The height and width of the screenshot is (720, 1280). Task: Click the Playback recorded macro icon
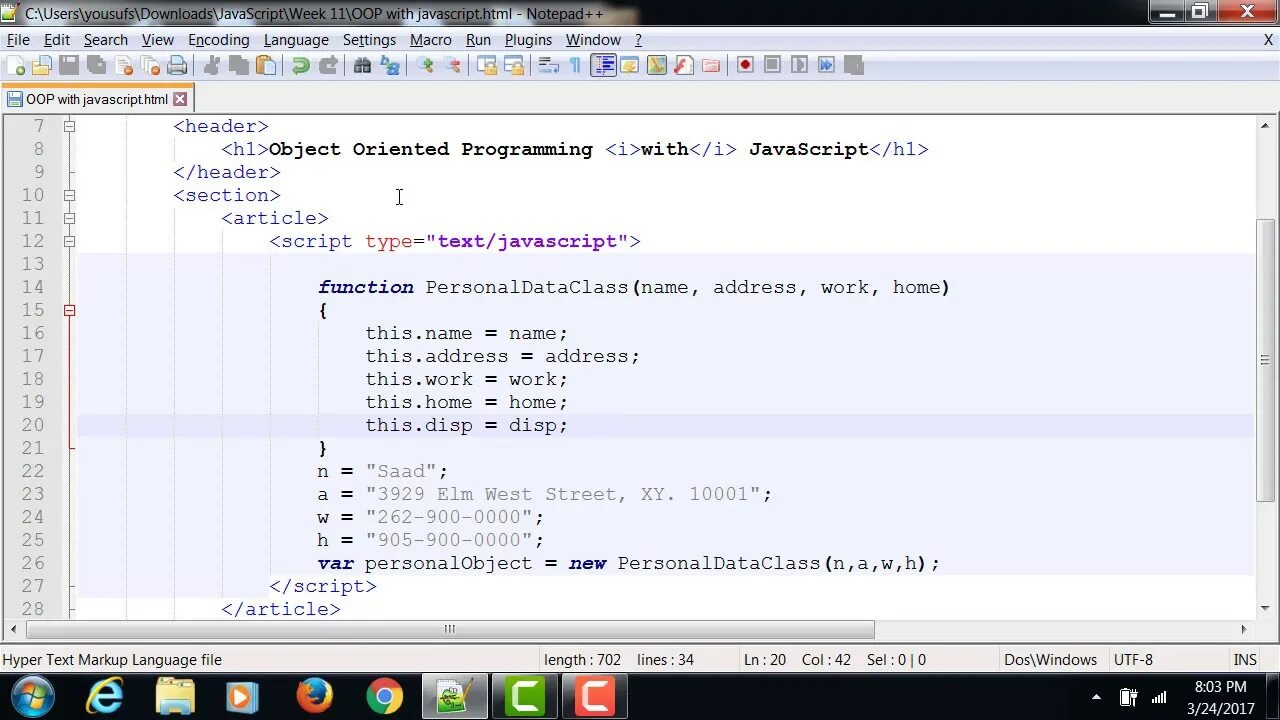tap(799, 66)
